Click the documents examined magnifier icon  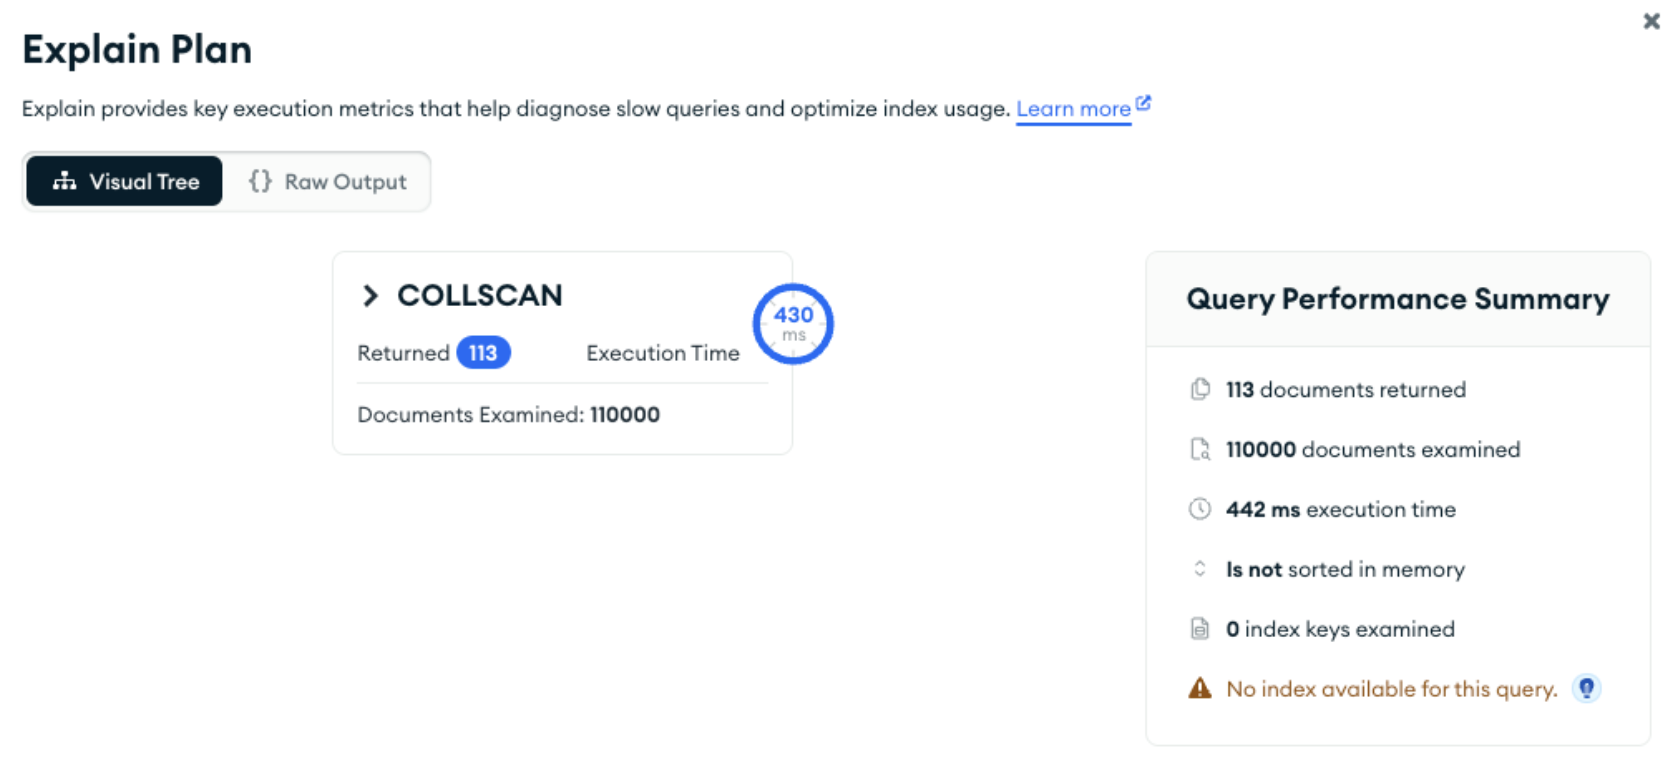[1199, 449]
